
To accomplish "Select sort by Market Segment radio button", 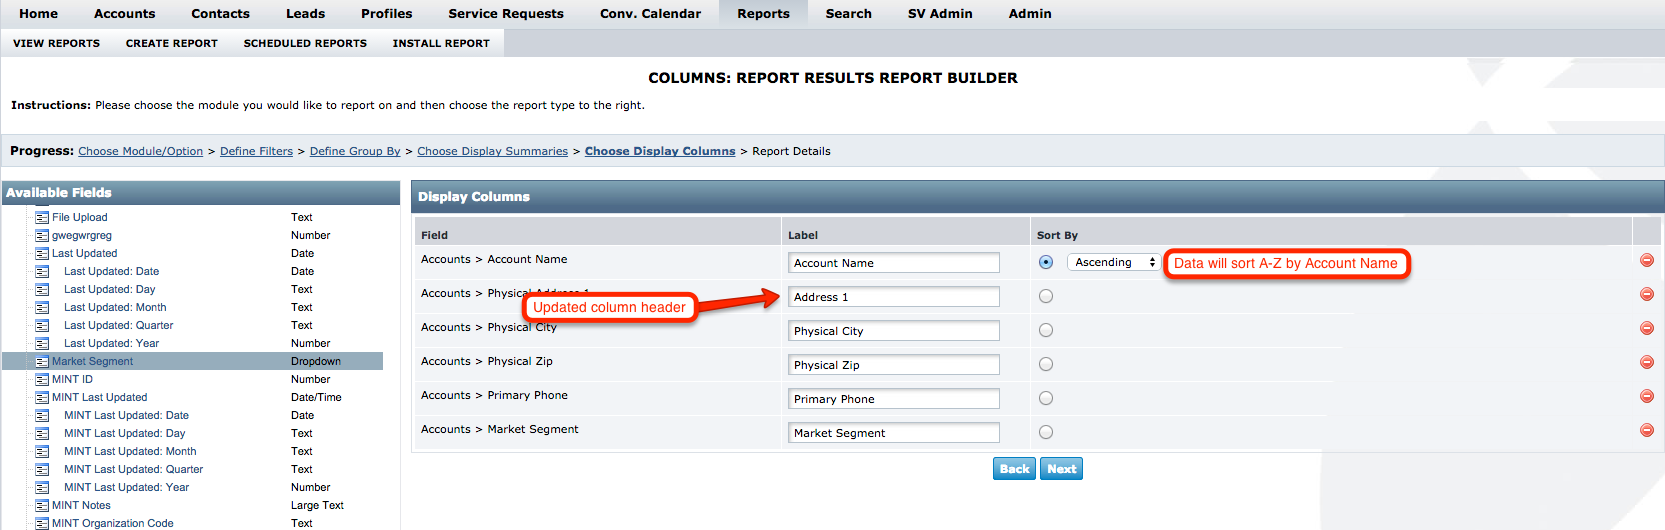I will (1046, 432).
